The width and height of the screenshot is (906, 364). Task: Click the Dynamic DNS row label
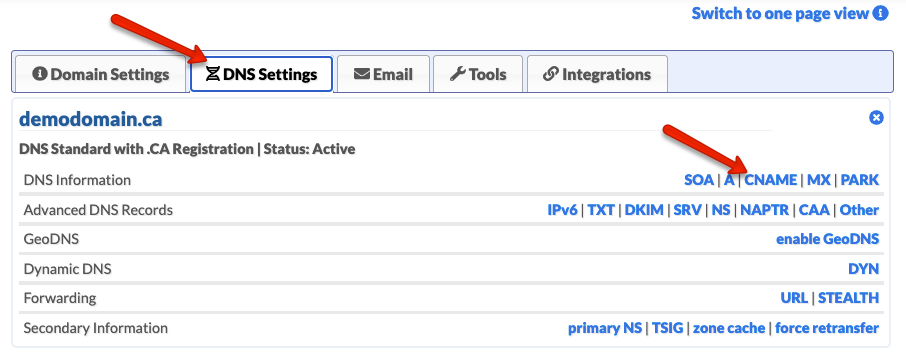pyautogui.click(x=68, y=269)
